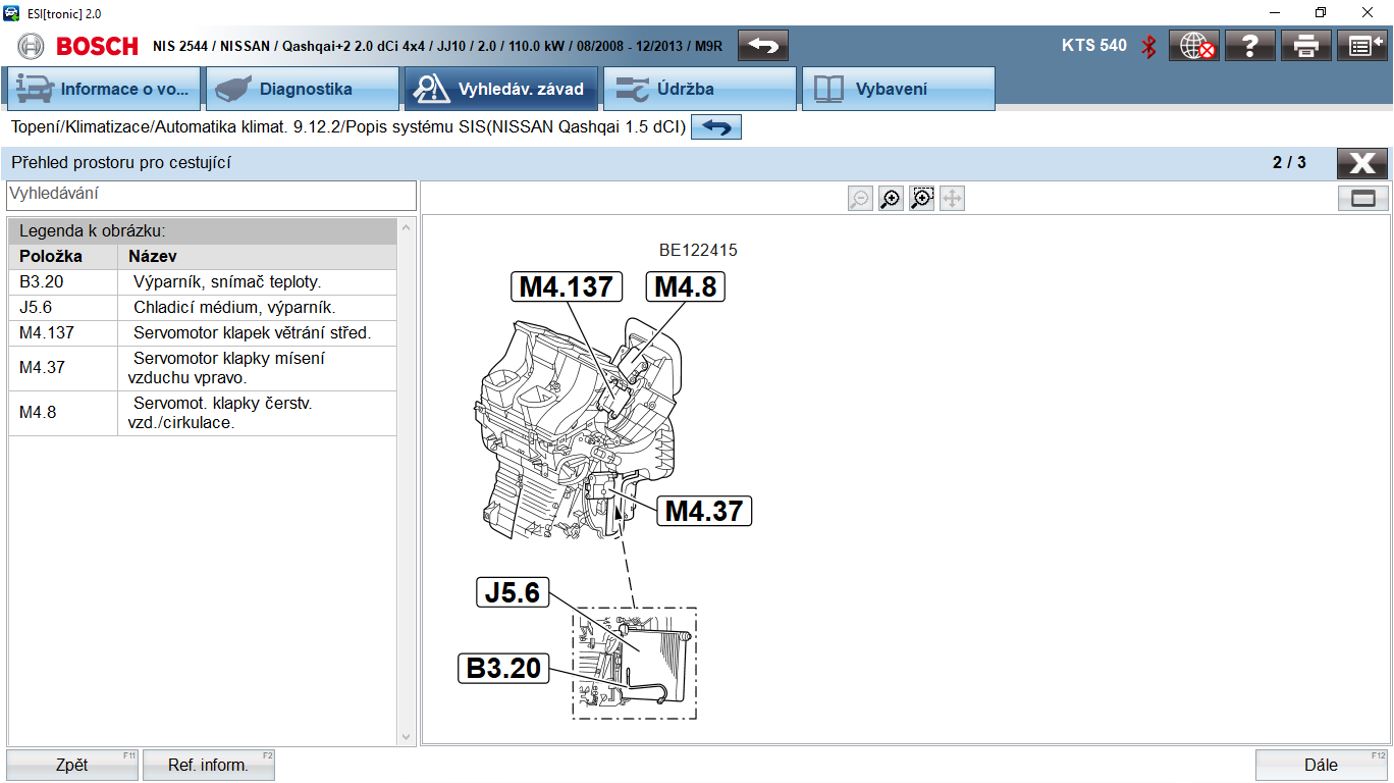Click the Zpět button

(72, 765)
